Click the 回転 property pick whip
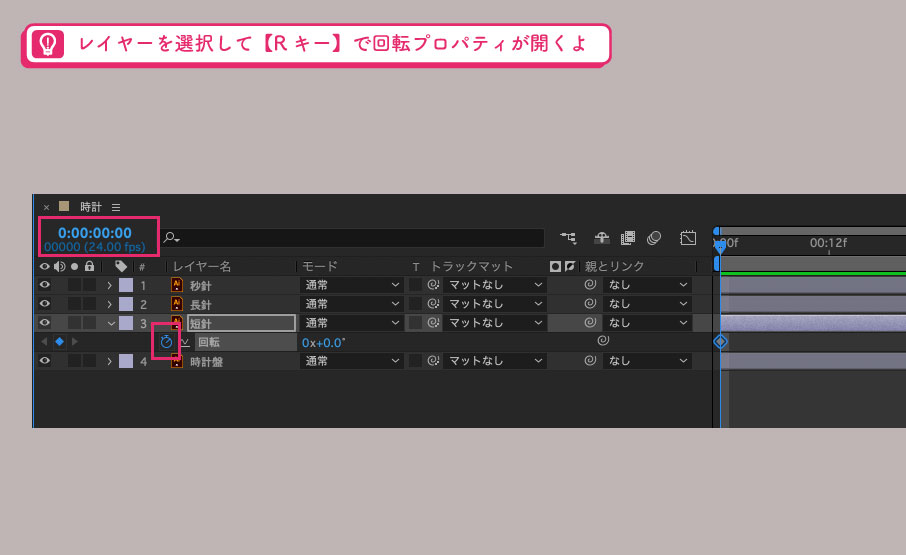The image size is (906, 555). click(x=603, y=341)
